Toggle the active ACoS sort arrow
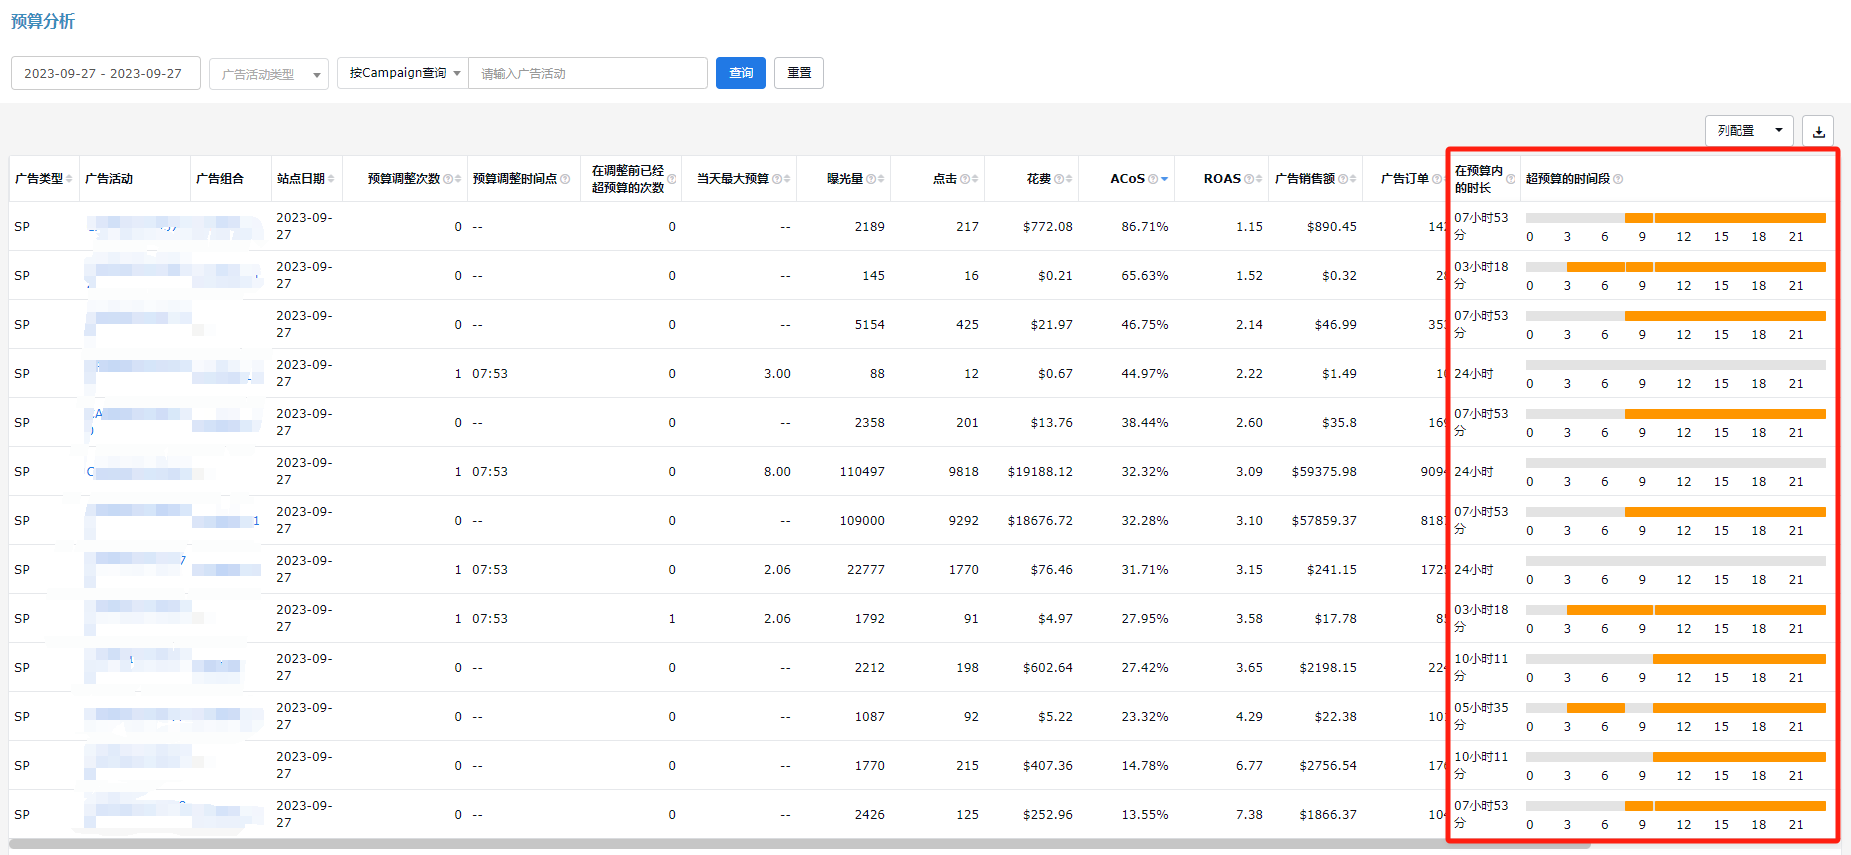 (x=1164, y=179)
